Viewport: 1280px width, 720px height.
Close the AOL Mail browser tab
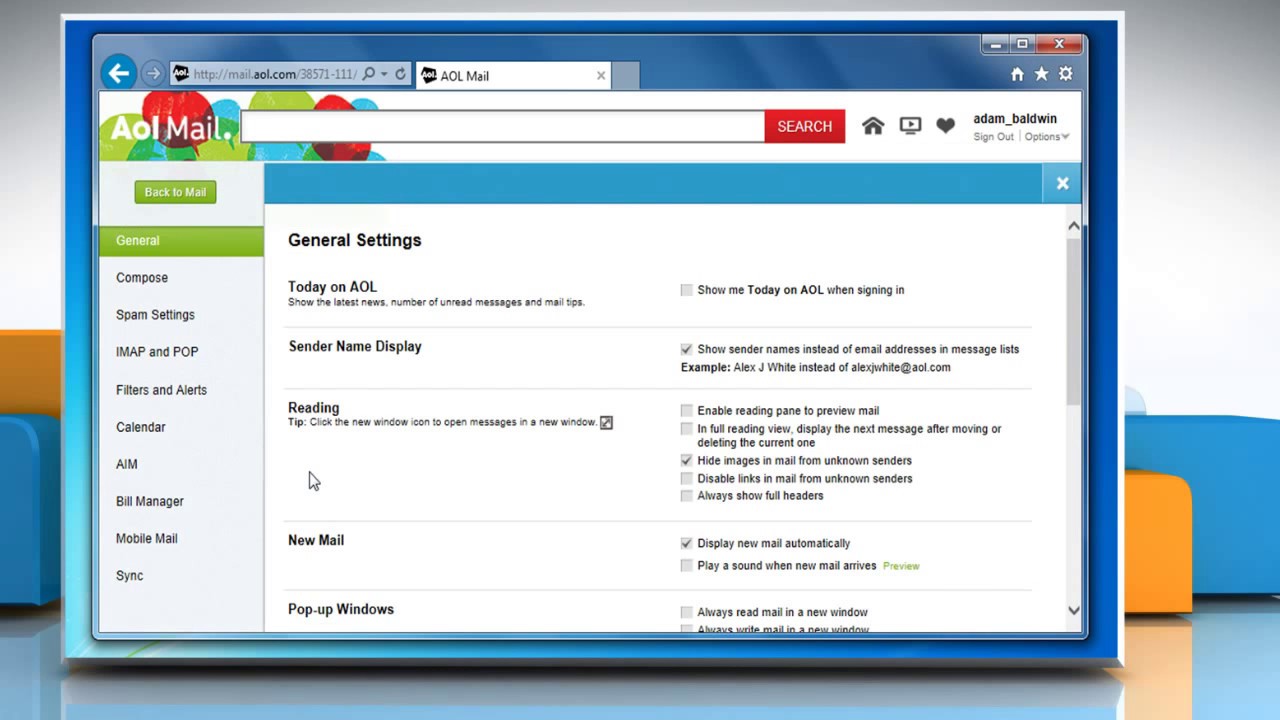click(x=601, y=75)
